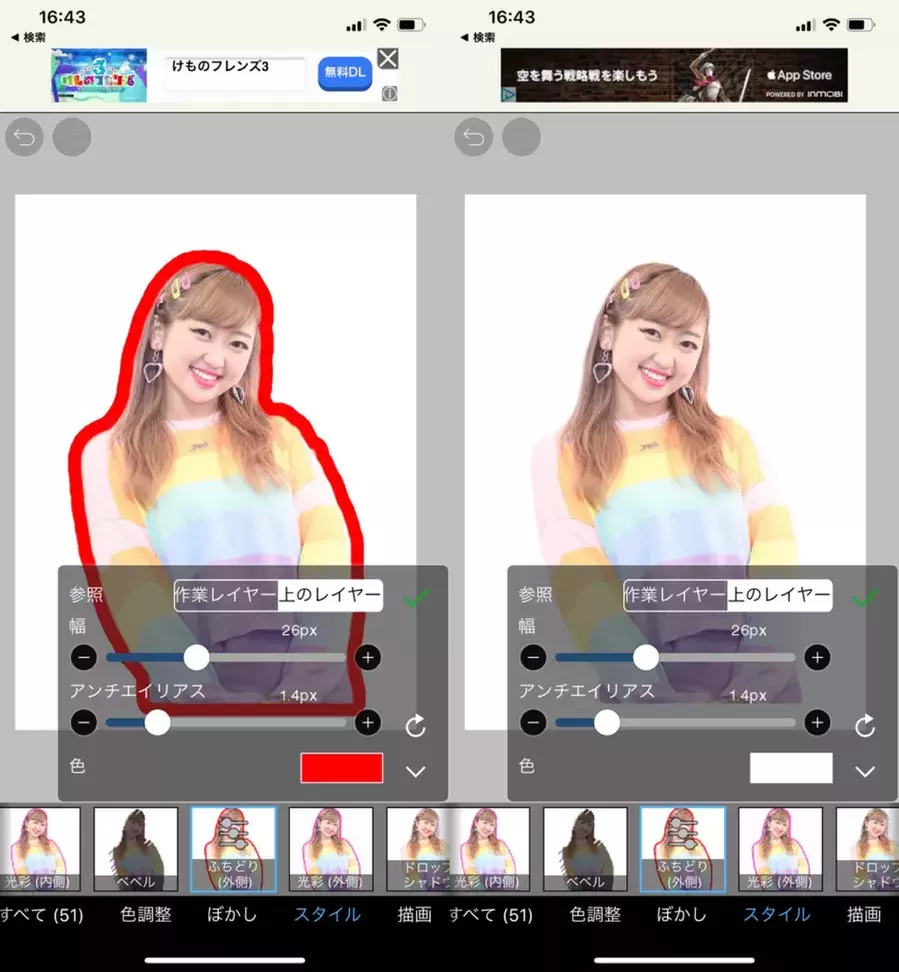Viewport: 899px width, 972px height.
Task: Expand the 色 color options with the chevron
Action: [x=417, y=771]
